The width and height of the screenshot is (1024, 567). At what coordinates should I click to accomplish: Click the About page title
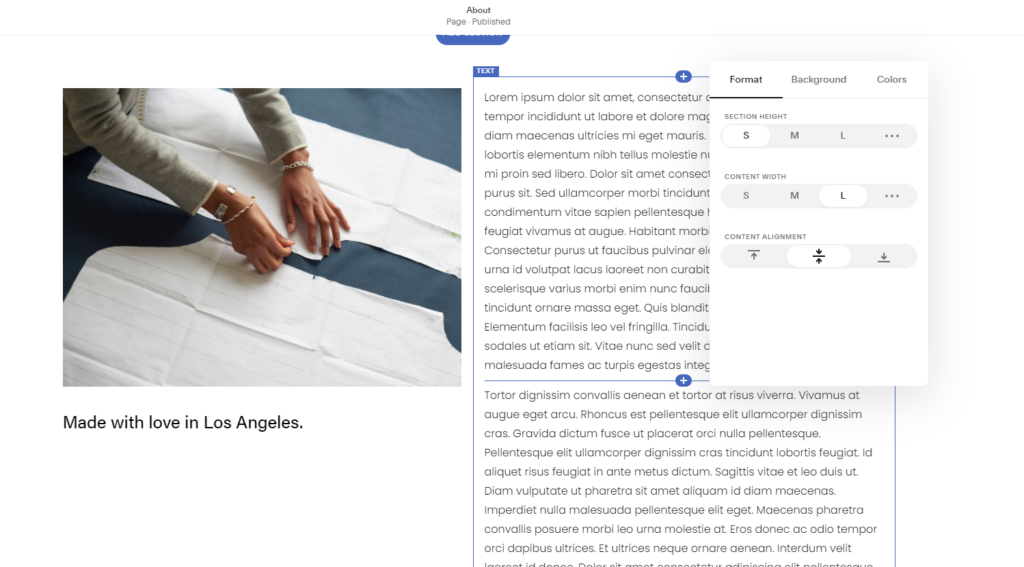478,10
